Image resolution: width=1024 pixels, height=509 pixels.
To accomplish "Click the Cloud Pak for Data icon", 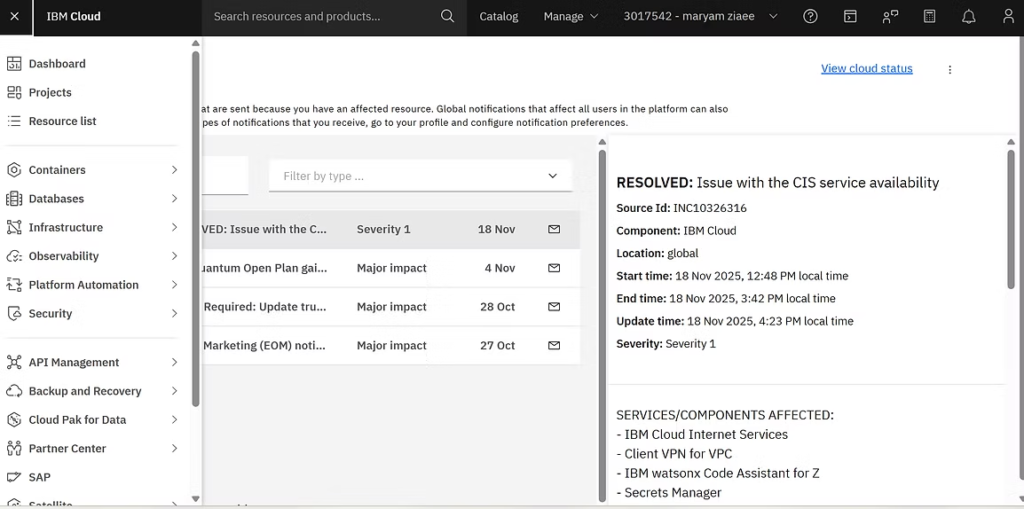I will (14, 419).
